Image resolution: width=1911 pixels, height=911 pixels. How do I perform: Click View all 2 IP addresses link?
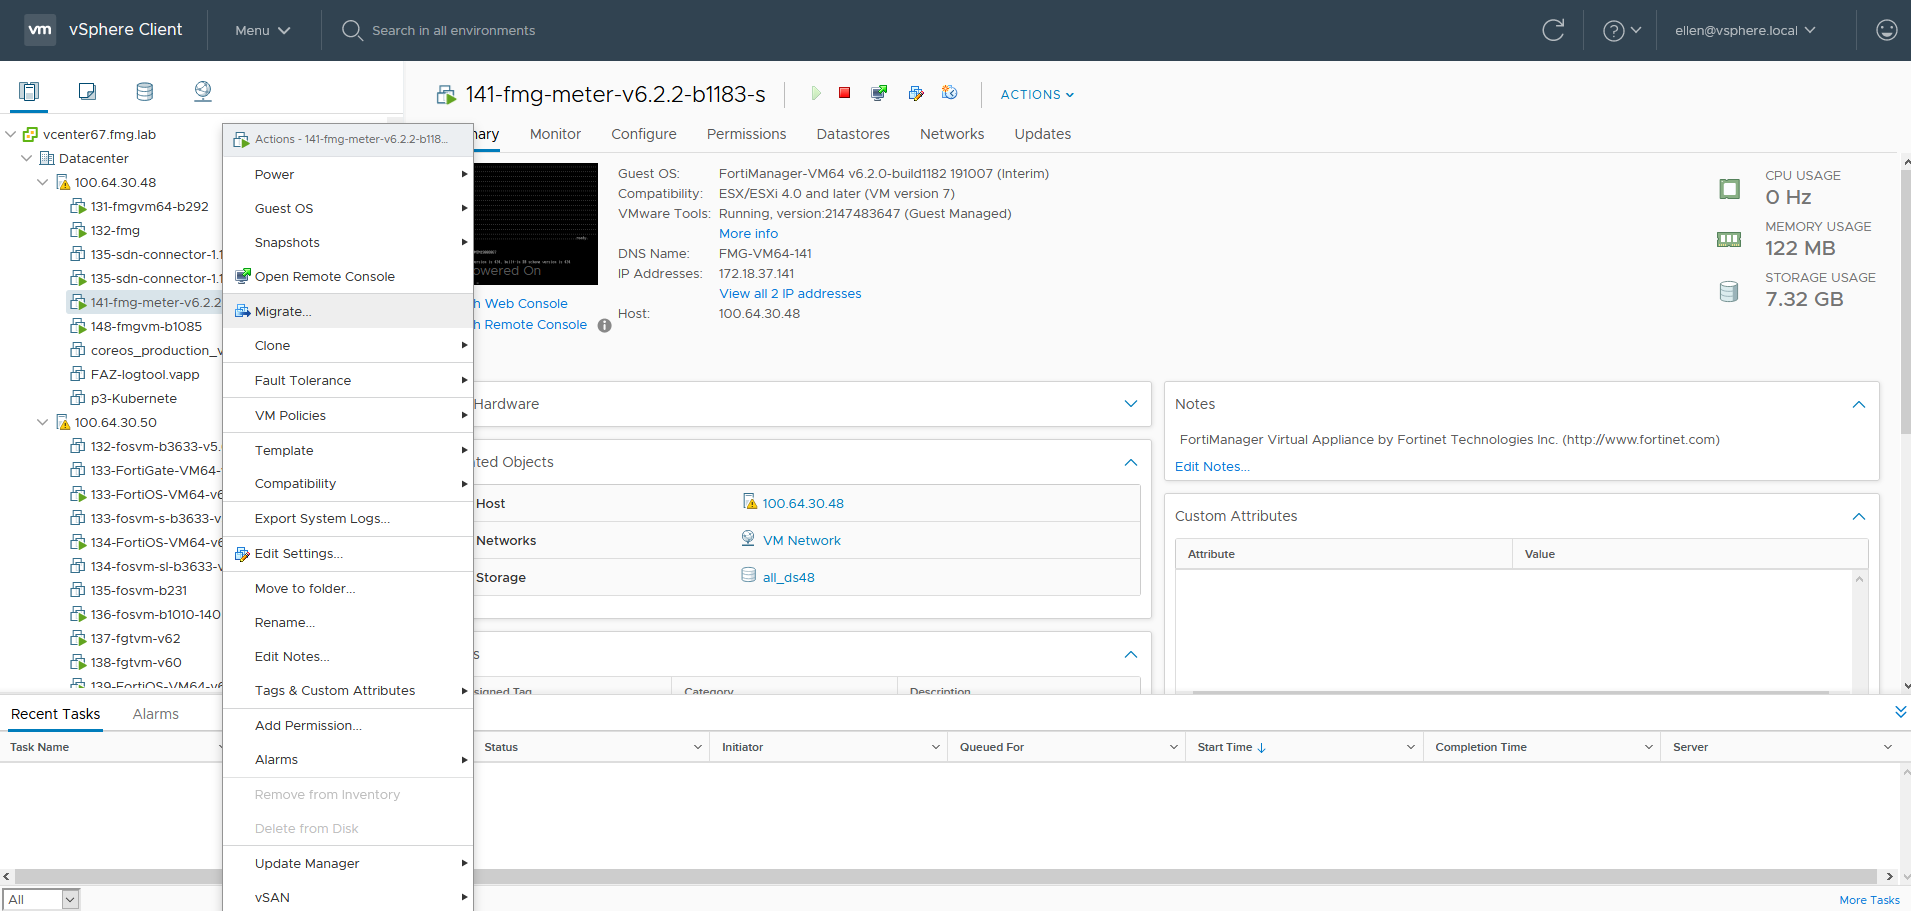coord(790,293)
